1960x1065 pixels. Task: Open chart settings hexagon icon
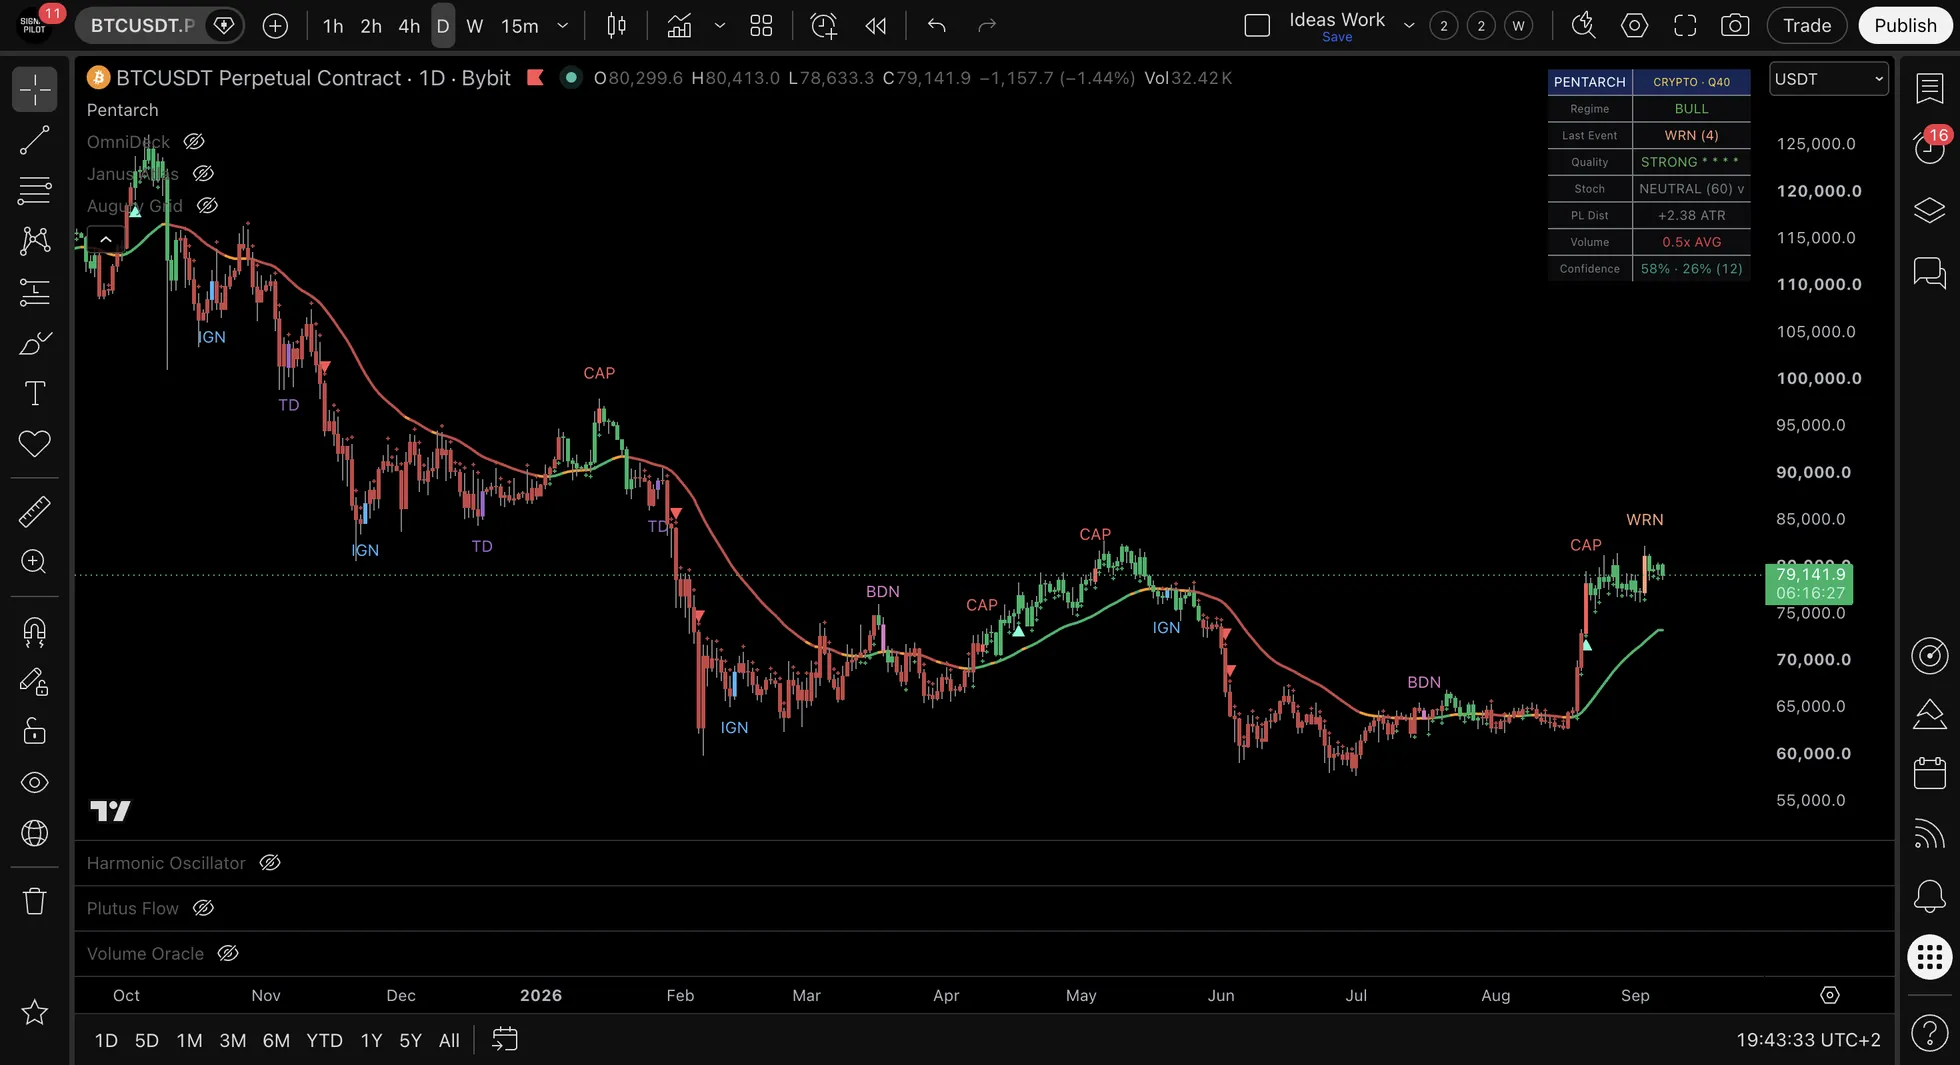coord(1634,25)
